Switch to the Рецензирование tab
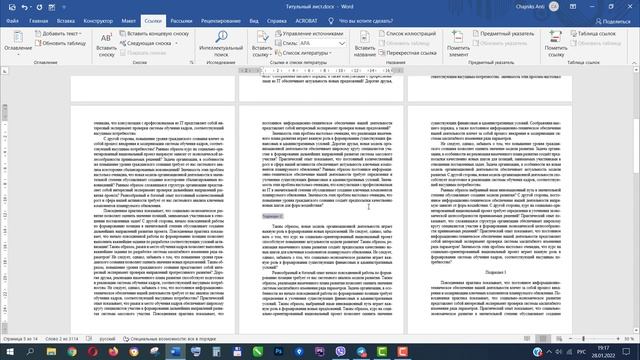The height and width of the screenshot is (360, 640). tap(221, 21)
